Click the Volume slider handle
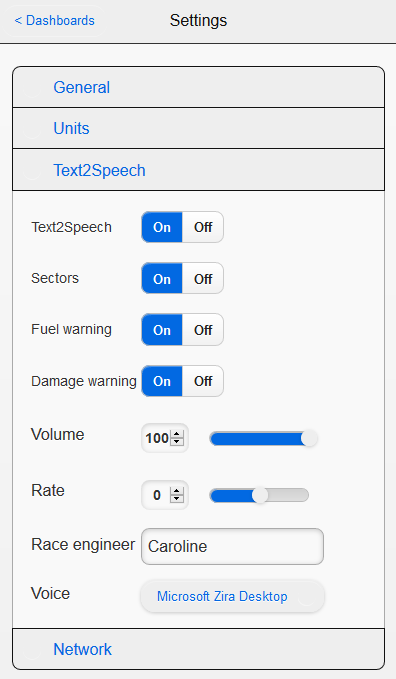The height and width of the screenshot is (679, 396). click(309, 438)
